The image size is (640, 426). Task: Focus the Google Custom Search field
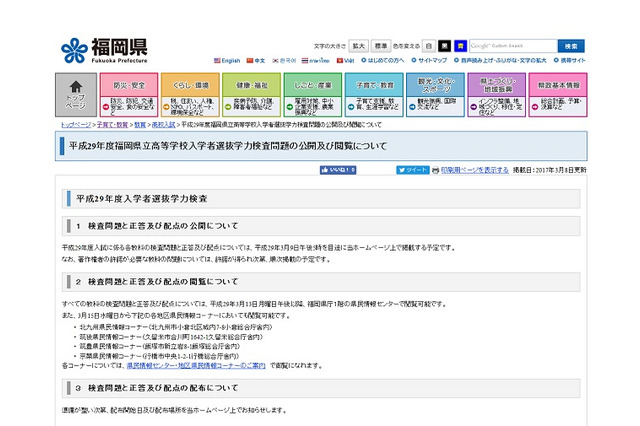pos(513,46)
